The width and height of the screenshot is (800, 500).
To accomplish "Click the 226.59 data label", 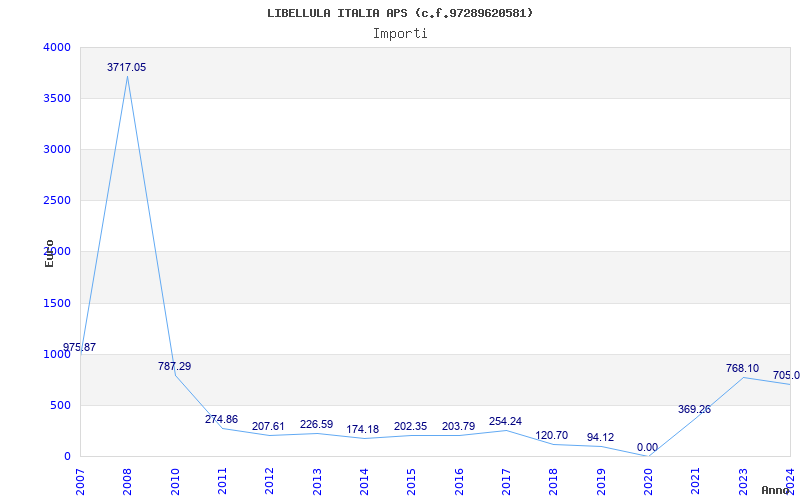I will [316, 424].
